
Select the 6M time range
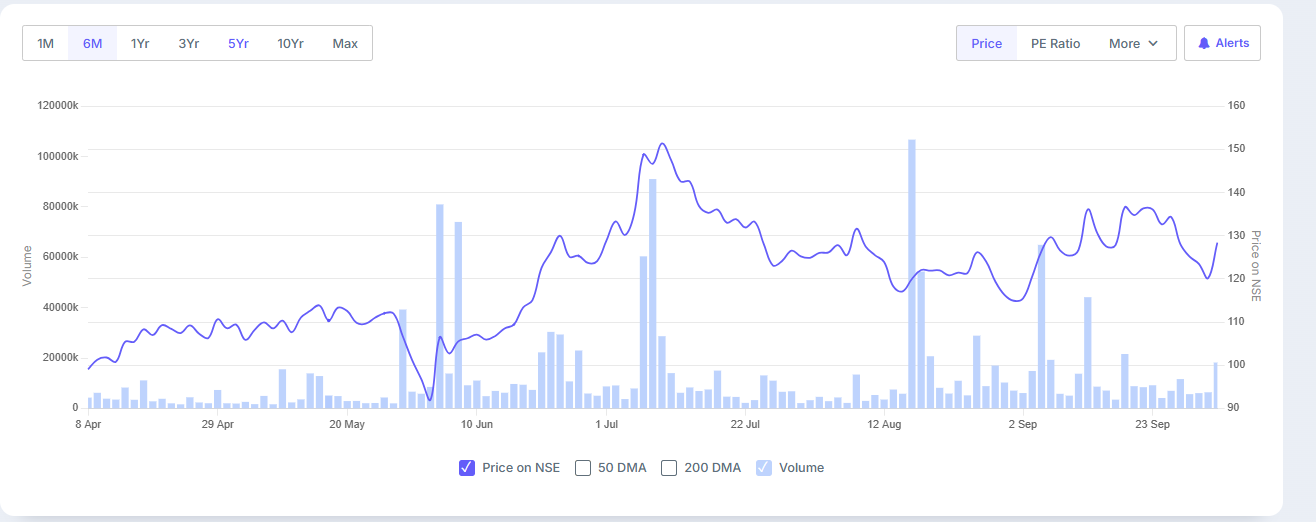click(93, 43)
